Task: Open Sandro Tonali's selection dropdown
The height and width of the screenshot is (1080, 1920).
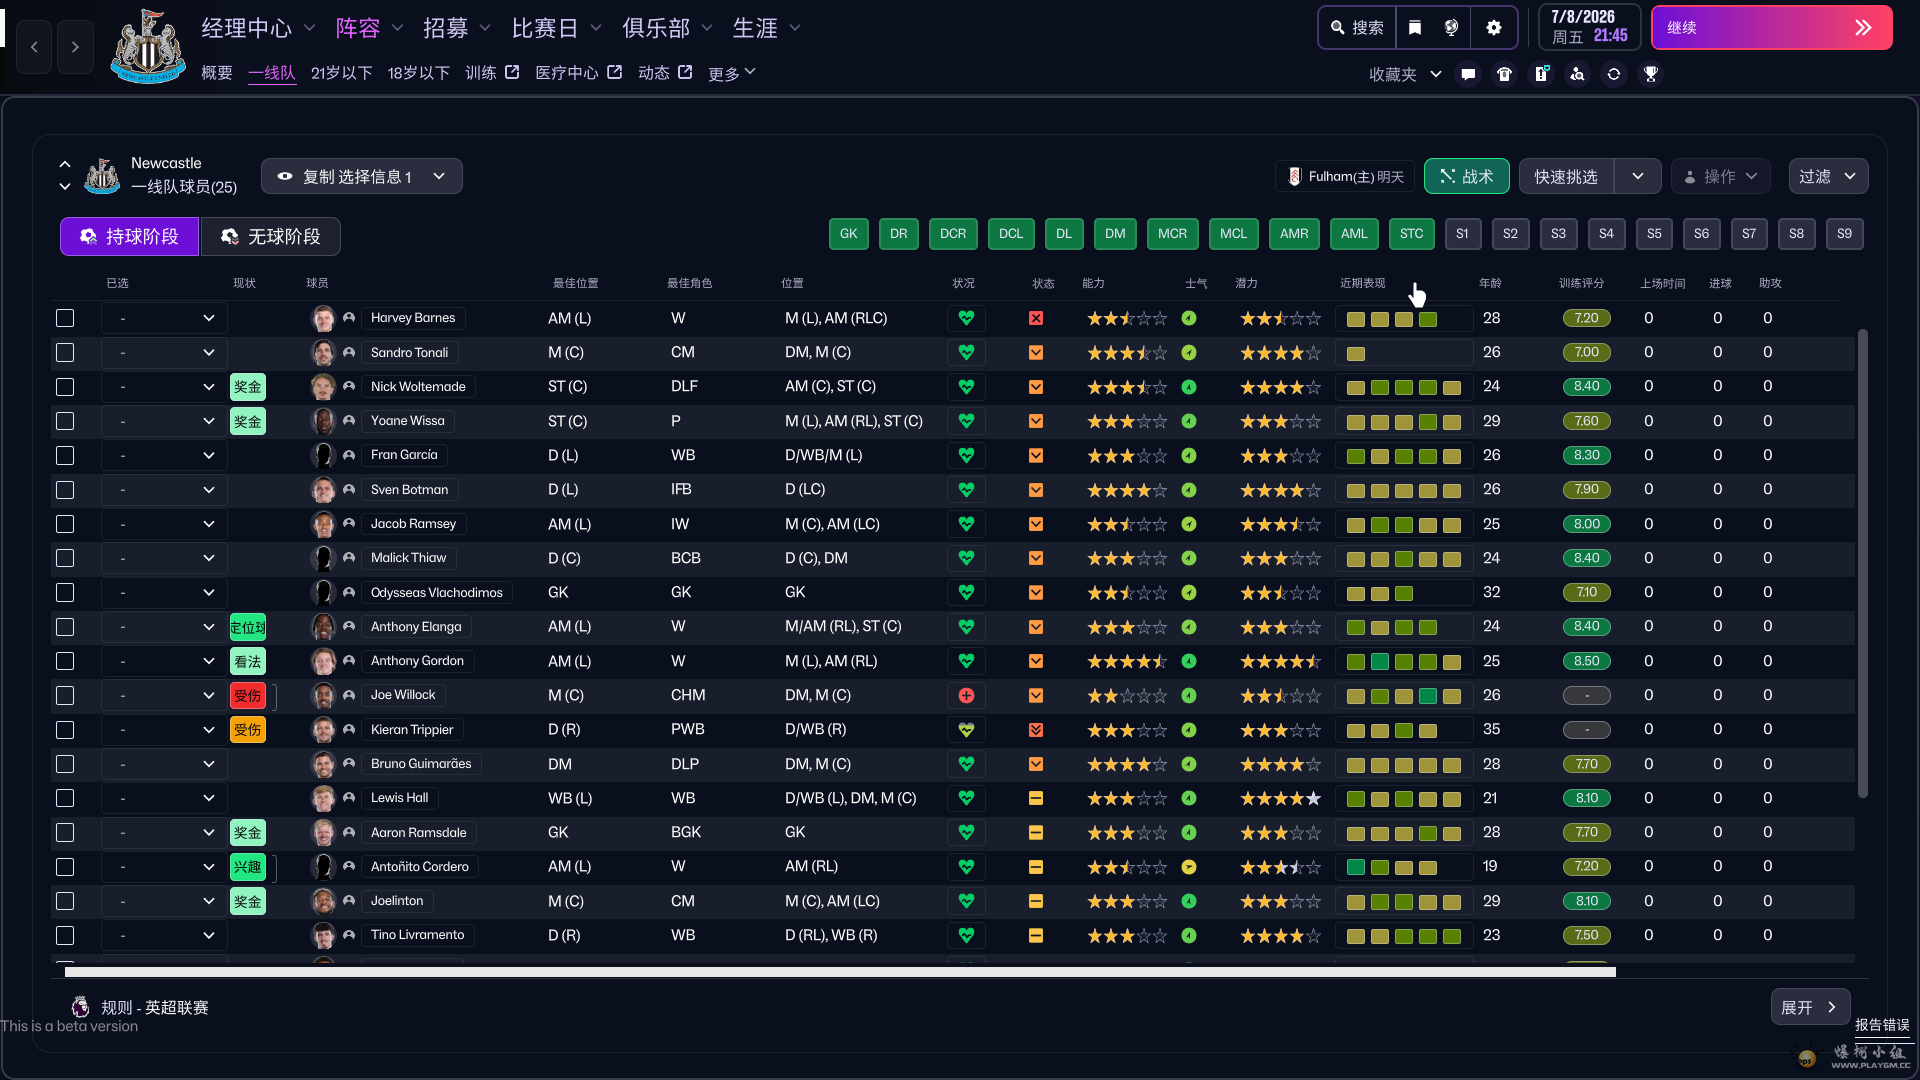Action: click(164, 352)
